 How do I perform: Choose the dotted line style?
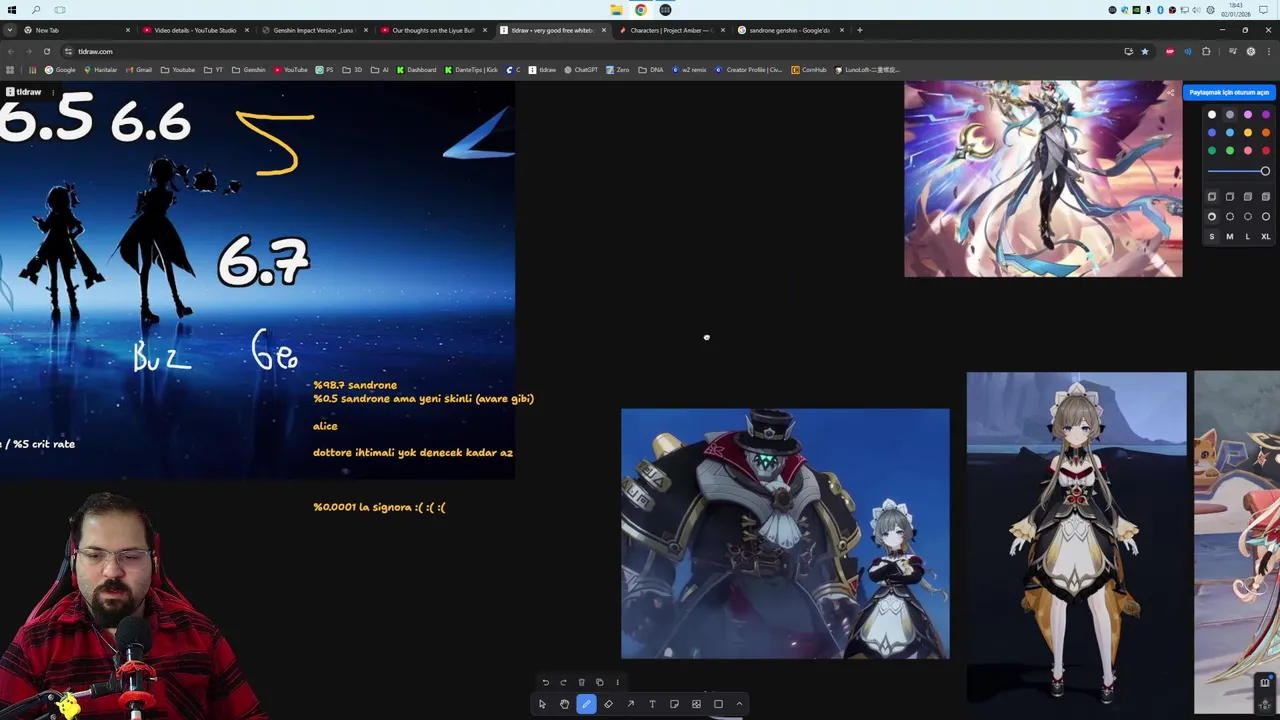coord(1248,216)
